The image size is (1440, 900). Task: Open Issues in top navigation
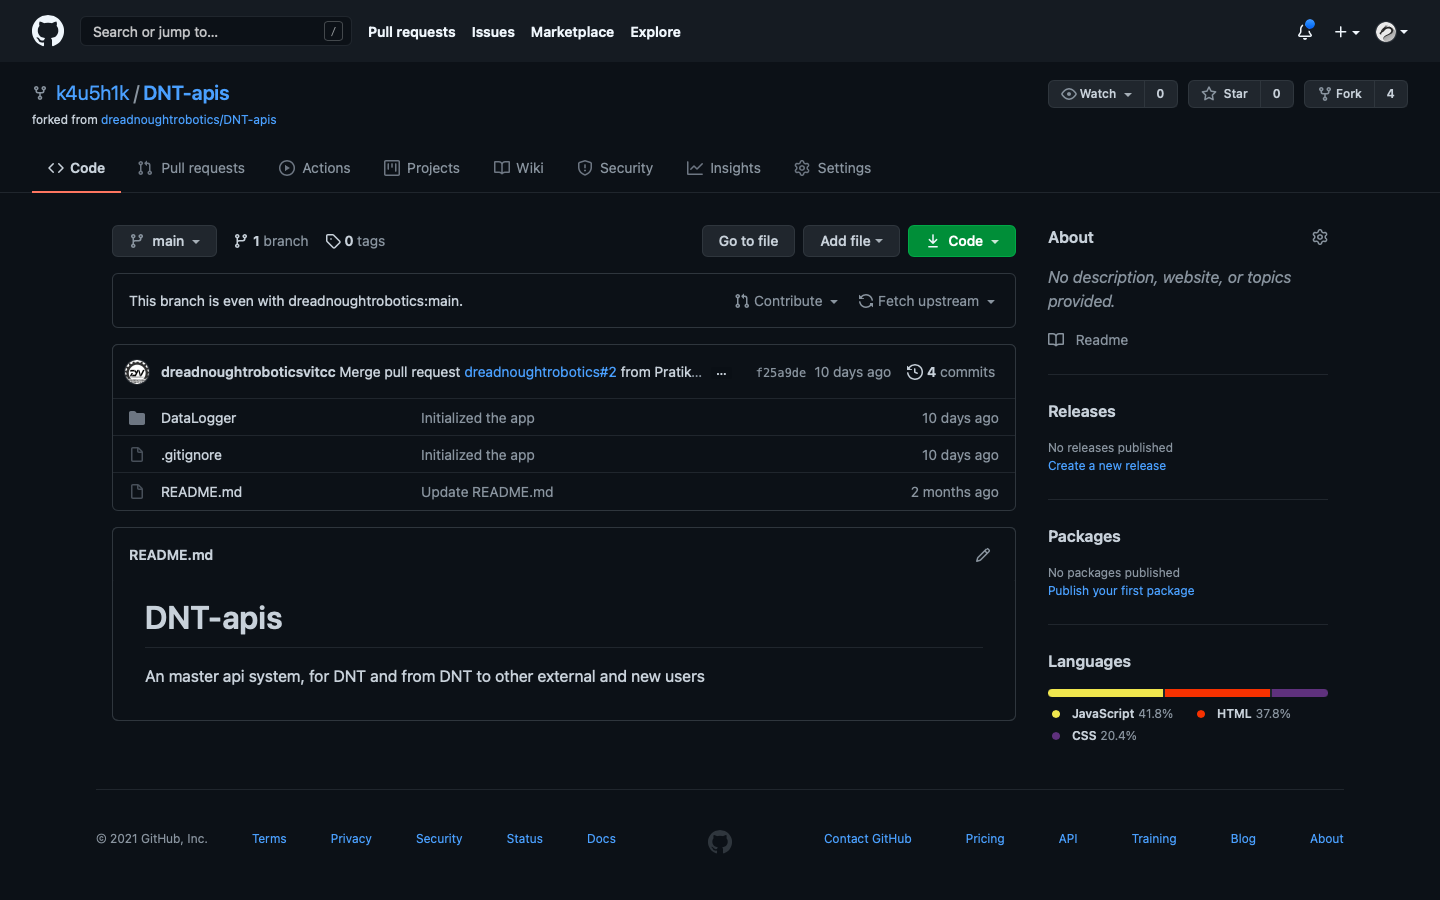493,32
